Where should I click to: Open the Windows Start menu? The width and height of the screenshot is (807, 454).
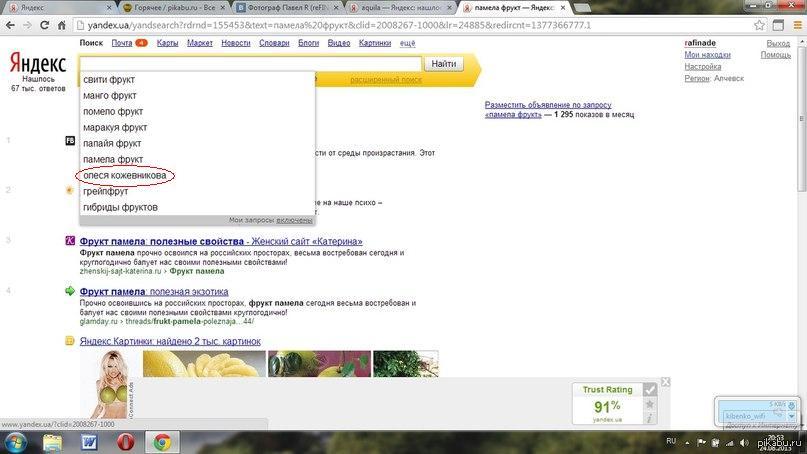17,441
